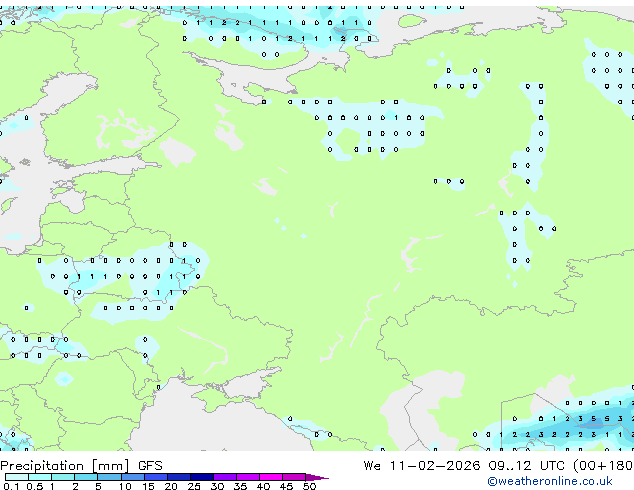Viewport: 634px width, 490px height.
Task: Click the 0.5–1 mm legend swatch
Action: coord(40,477)
